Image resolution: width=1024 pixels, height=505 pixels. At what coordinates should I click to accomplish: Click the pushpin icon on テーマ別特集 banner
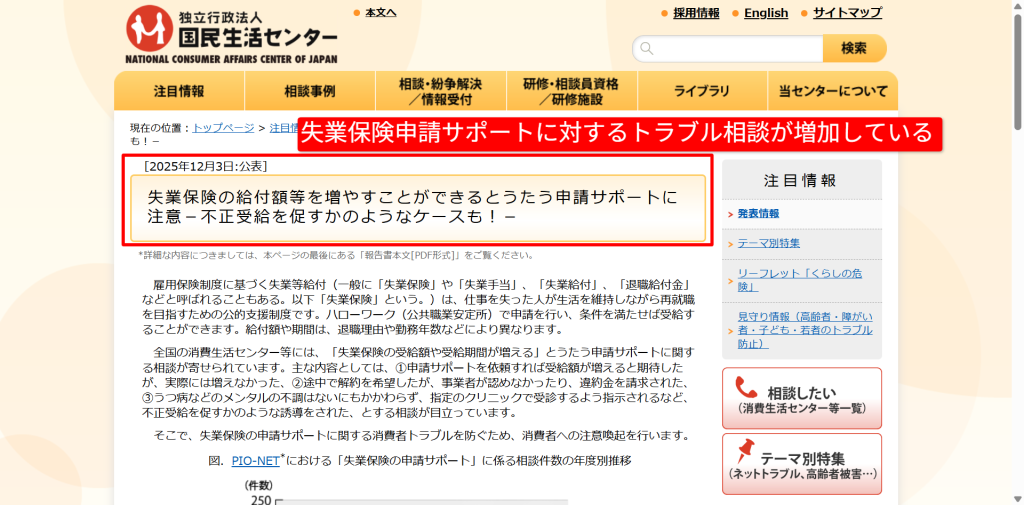click(744, 451)
